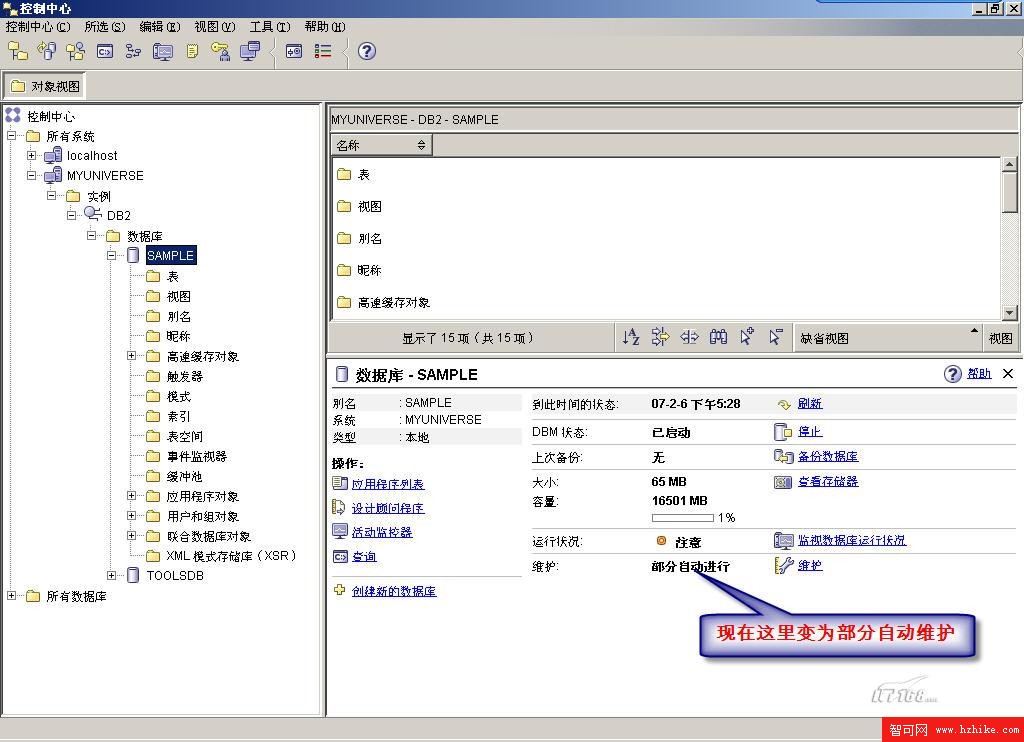
Task: Select the 对象视图 tab
Action: click(x=44, y=86)
